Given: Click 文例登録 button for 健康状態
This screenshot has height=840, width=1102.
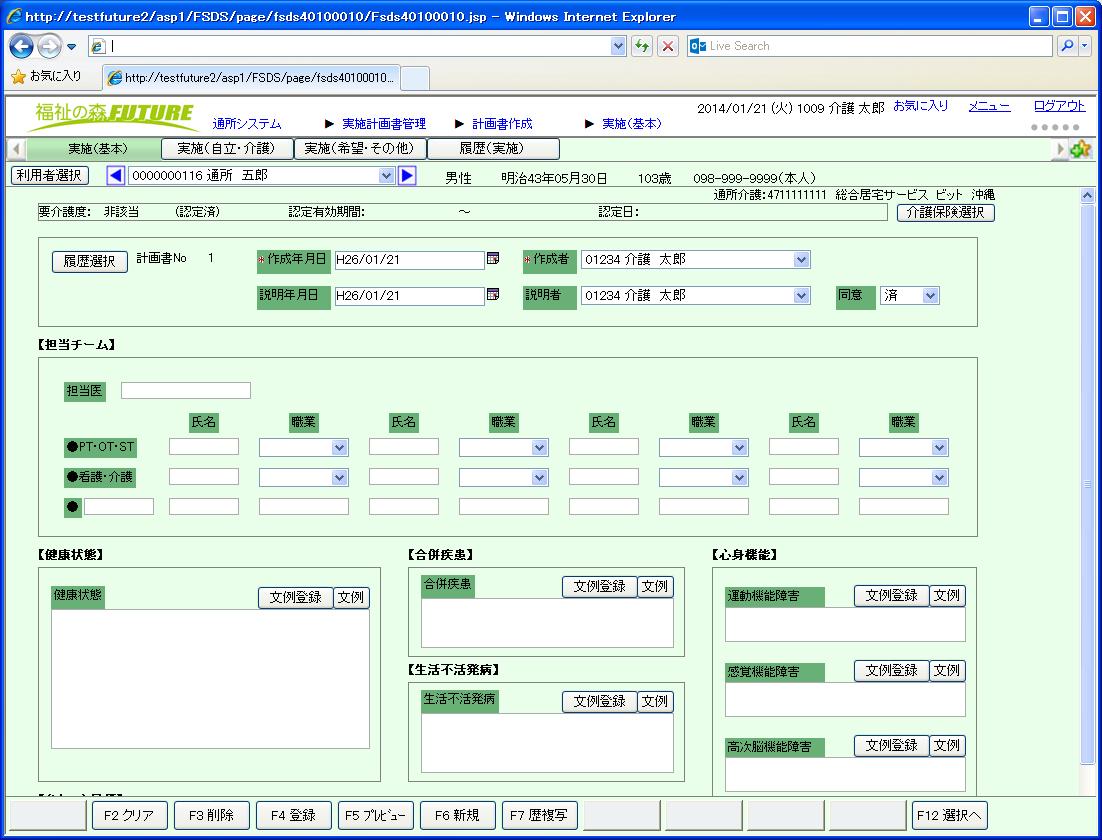Looking at the screenshot, I should click(295, 597).
